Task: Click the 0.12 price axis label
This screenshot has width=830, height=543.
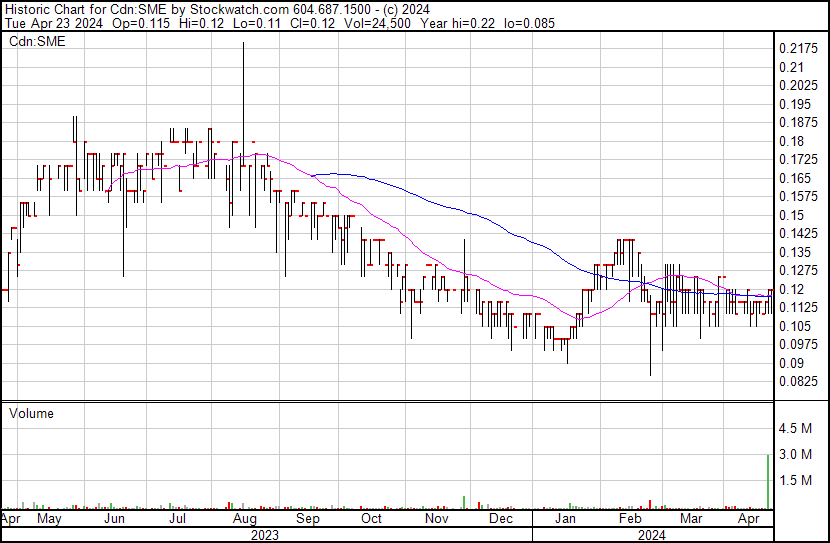Action: point(791,289)
